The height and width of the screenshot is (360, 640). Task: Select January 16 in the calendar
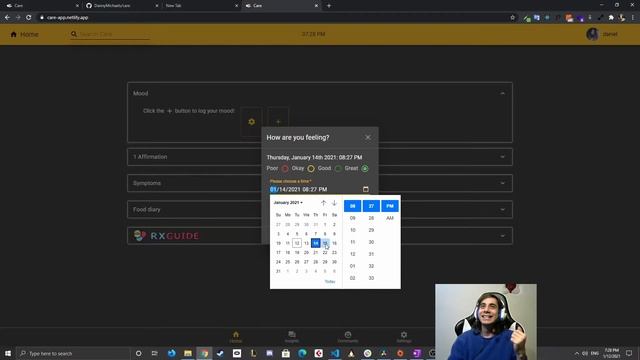pyautogui.click(x=334, y=243)
